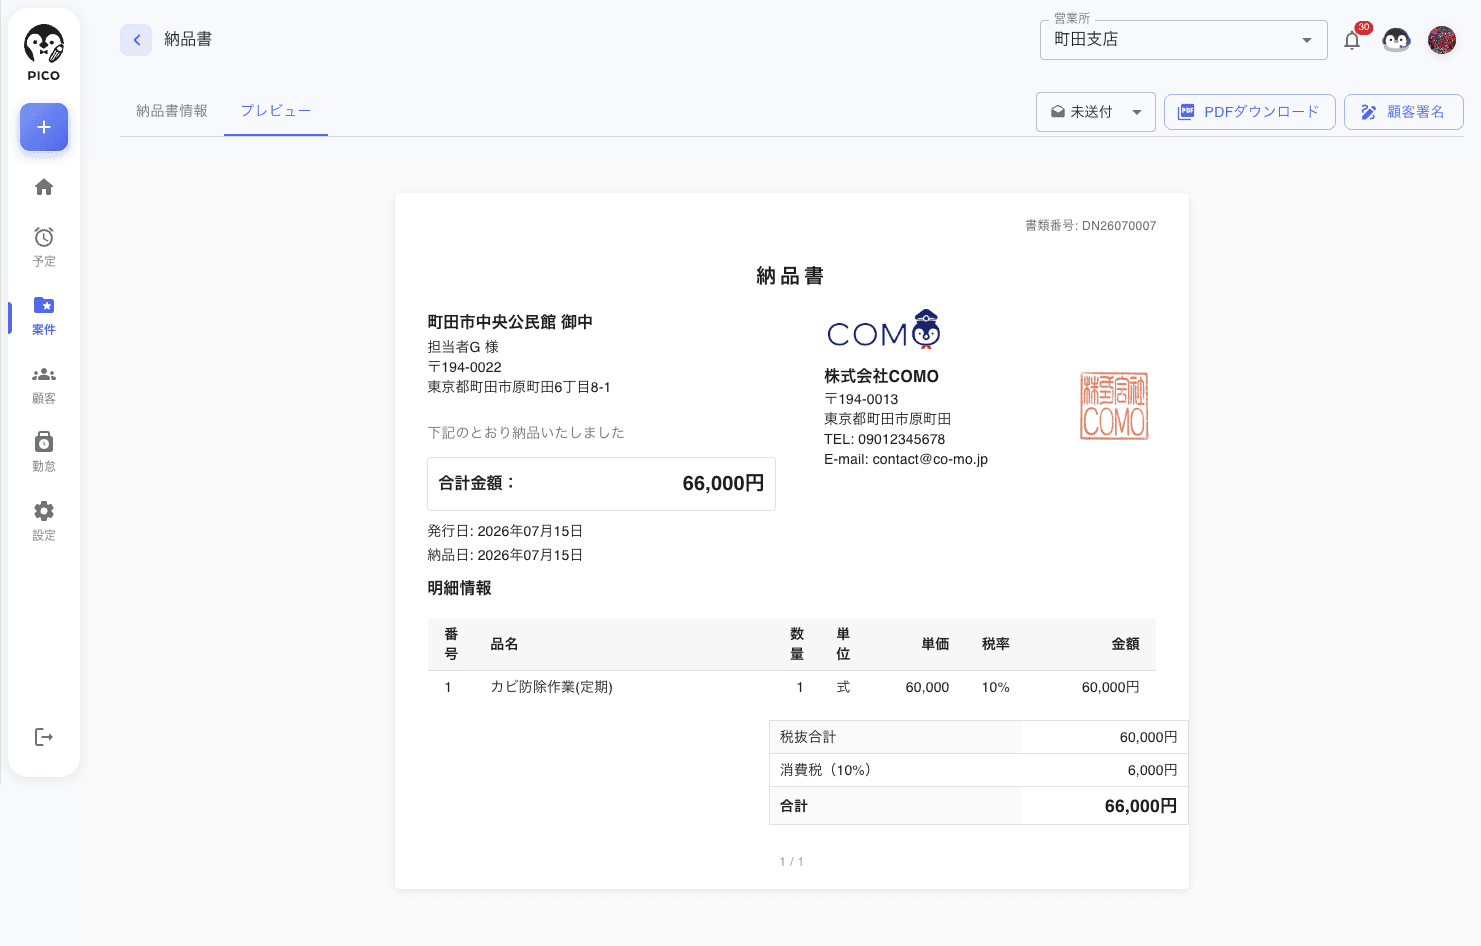The height and width of the screenshot is (946, 1481).
Task: Go back using the chevron arrow
Action: pos(136,40)
